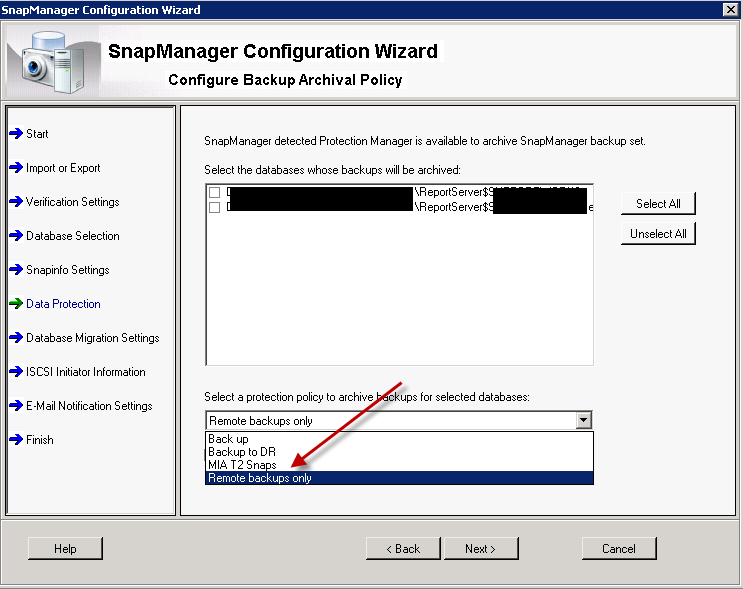Select the second ReportServer database row text
Image resolution: width=743 pixels, height=589 pixels.
410,207
